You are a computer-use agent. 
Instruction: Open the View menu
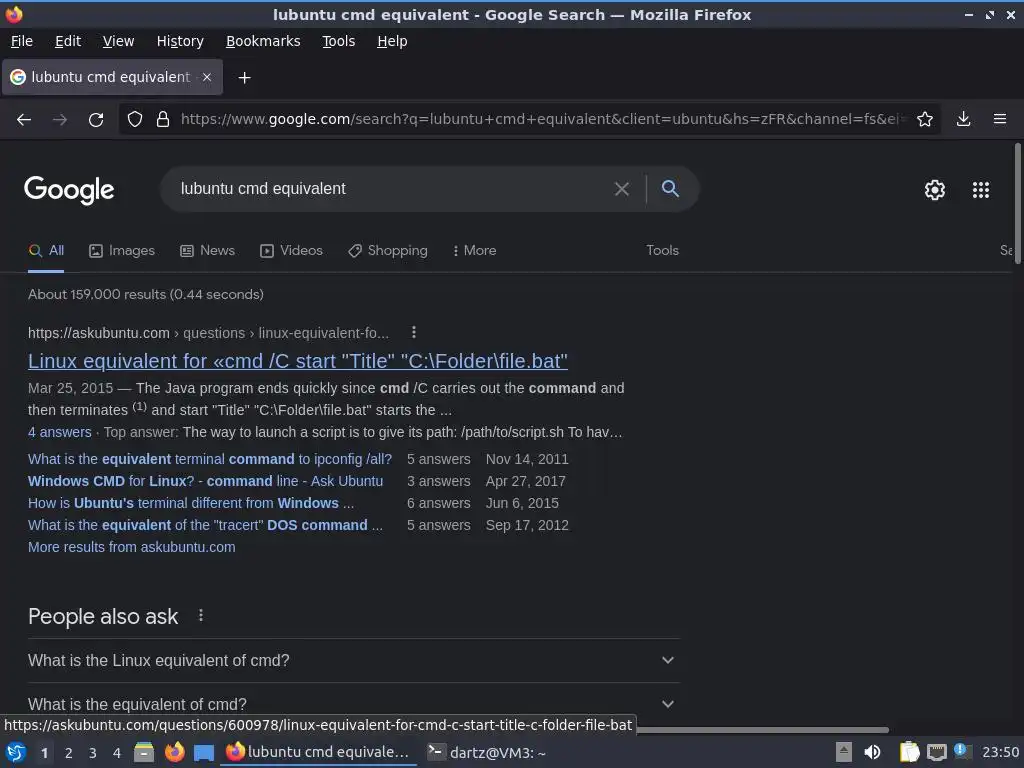(x=118, y=41)
